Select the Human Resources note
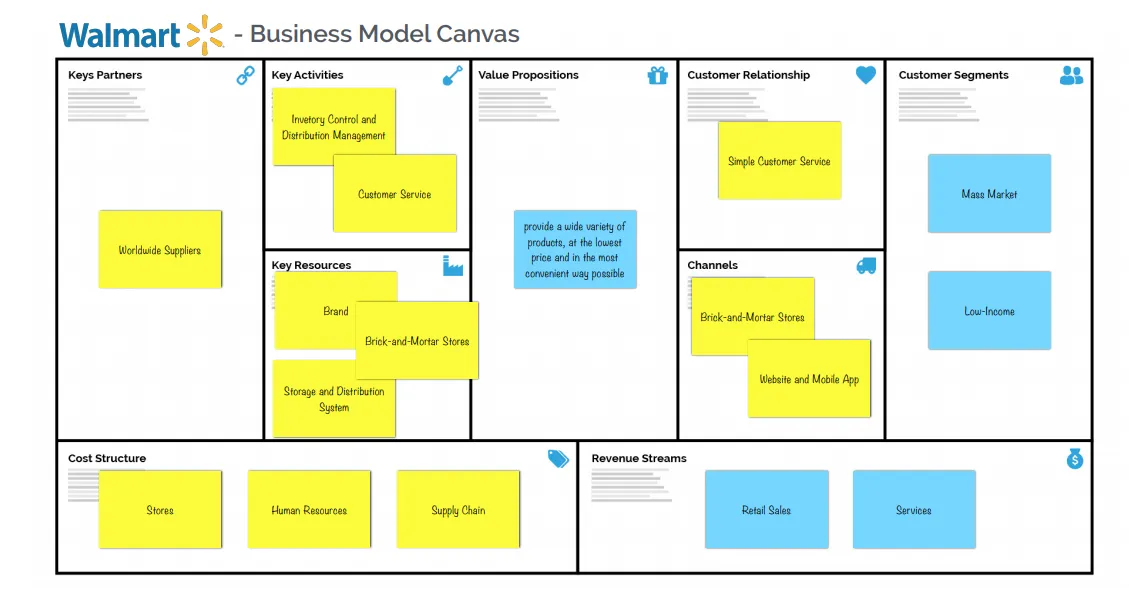 (x=309, y=510)
